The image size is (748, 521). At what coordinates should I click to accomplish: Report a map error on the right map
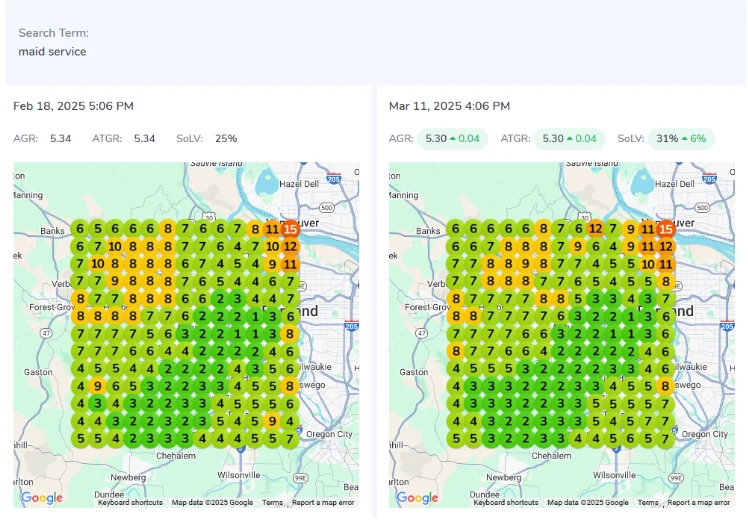click(x=698, y=503)
